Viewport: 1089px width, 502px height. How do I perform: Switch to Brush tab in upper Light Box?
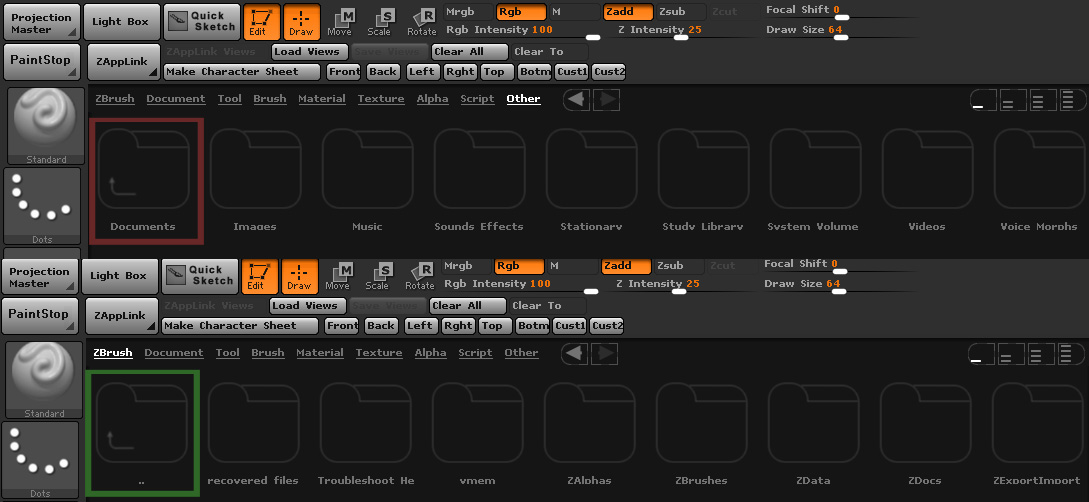[x=269, y=99]
